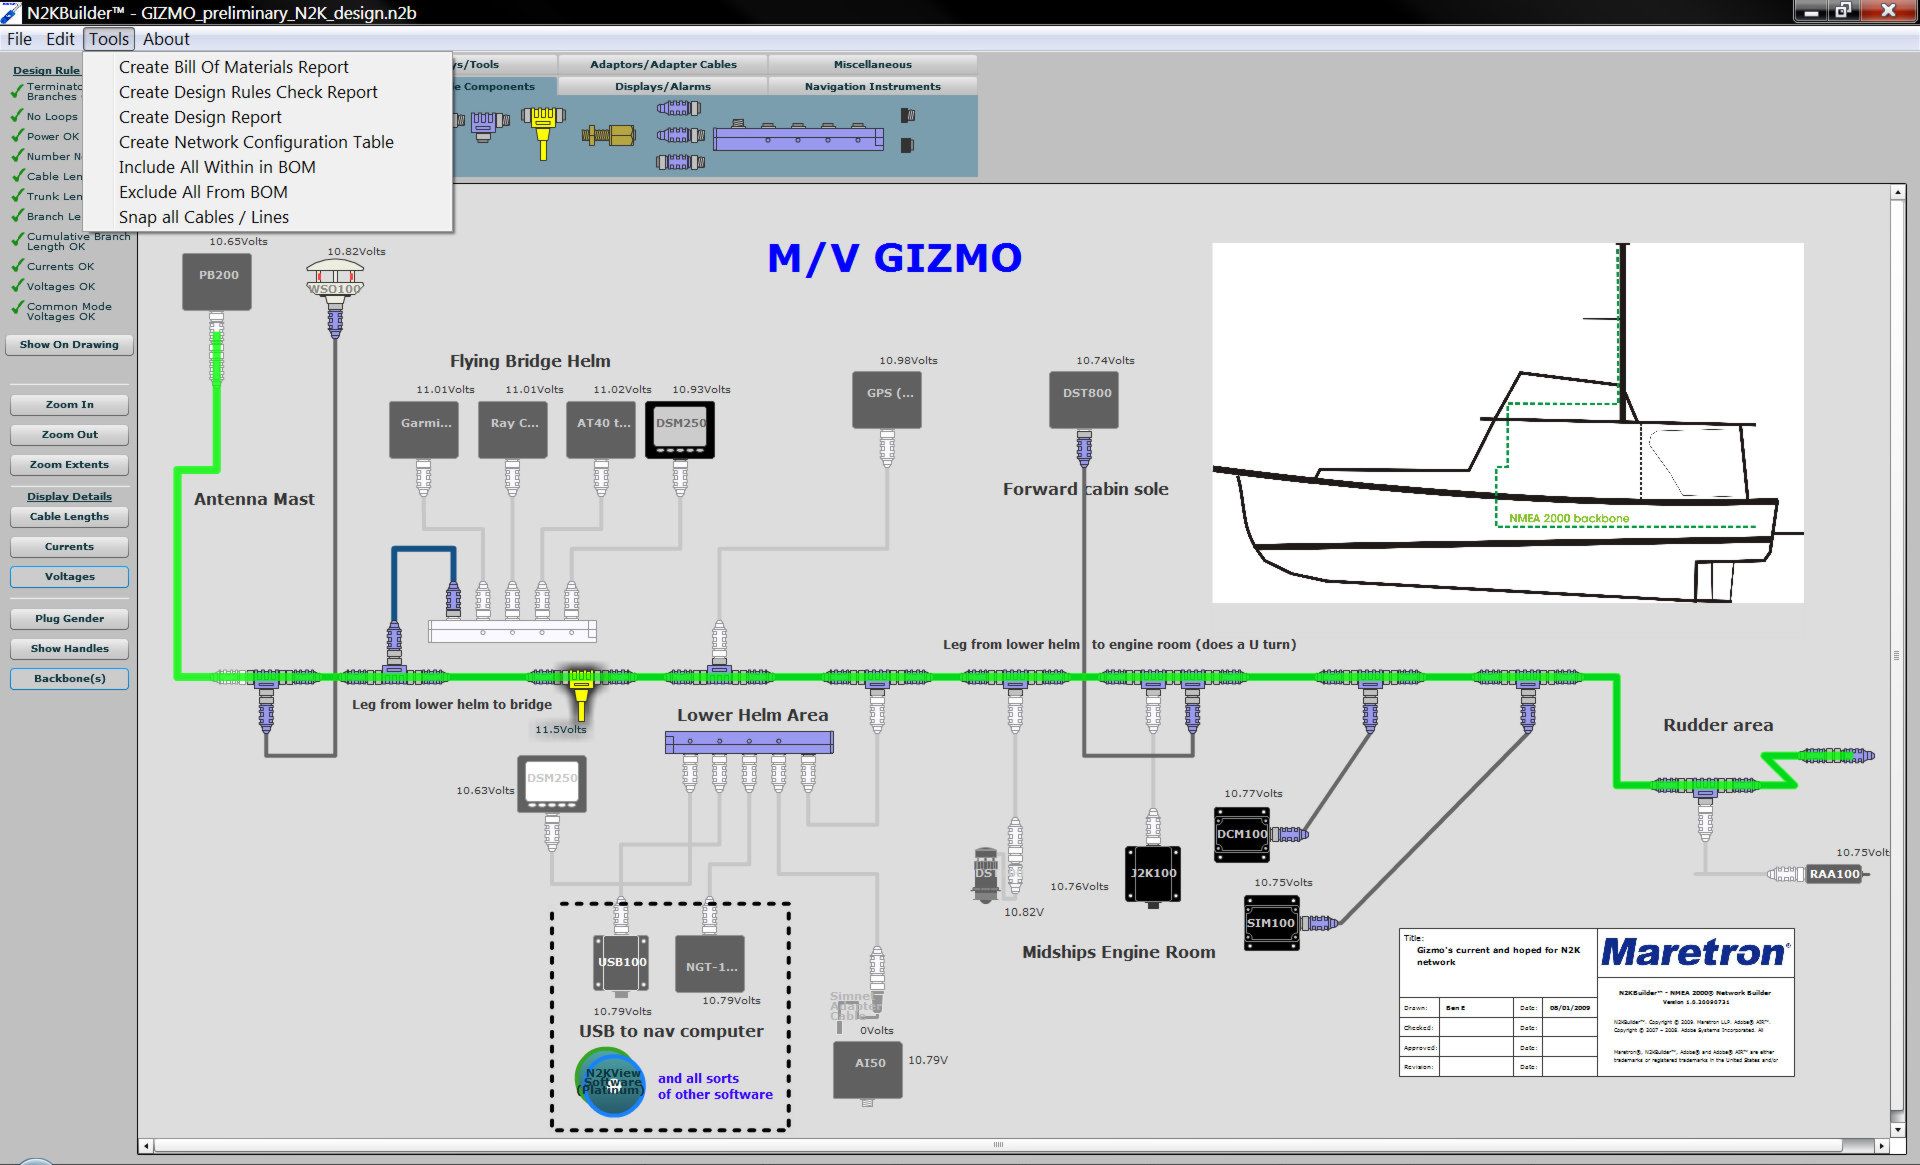Select the DSM250 display at Flying Bridge
This screenshot has width=1920, height=1165.
[680, 429]
